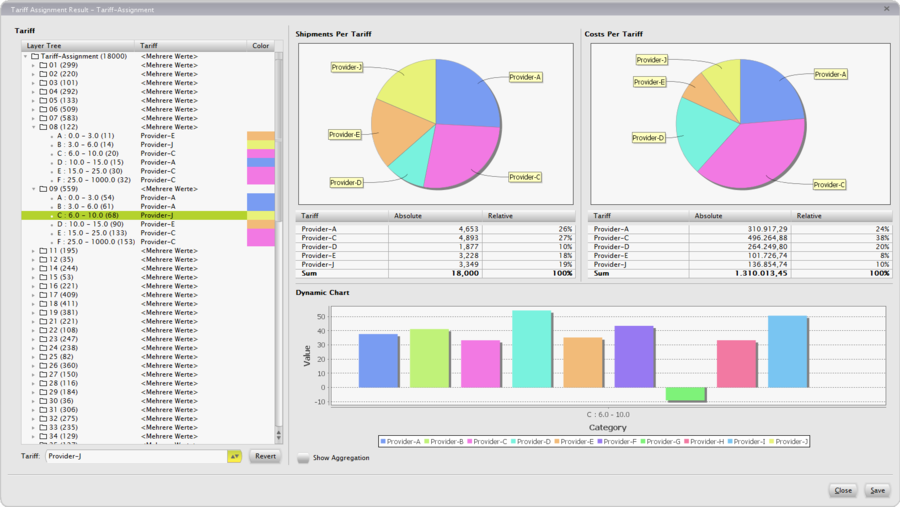Viewport: 900px width, 507px height.
Task: Click the folder icon for layer 08
Action: click(43, 127)
